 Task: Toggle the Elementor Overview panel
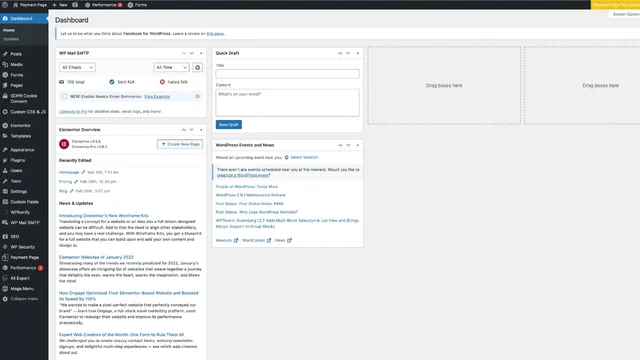[201, 130]
